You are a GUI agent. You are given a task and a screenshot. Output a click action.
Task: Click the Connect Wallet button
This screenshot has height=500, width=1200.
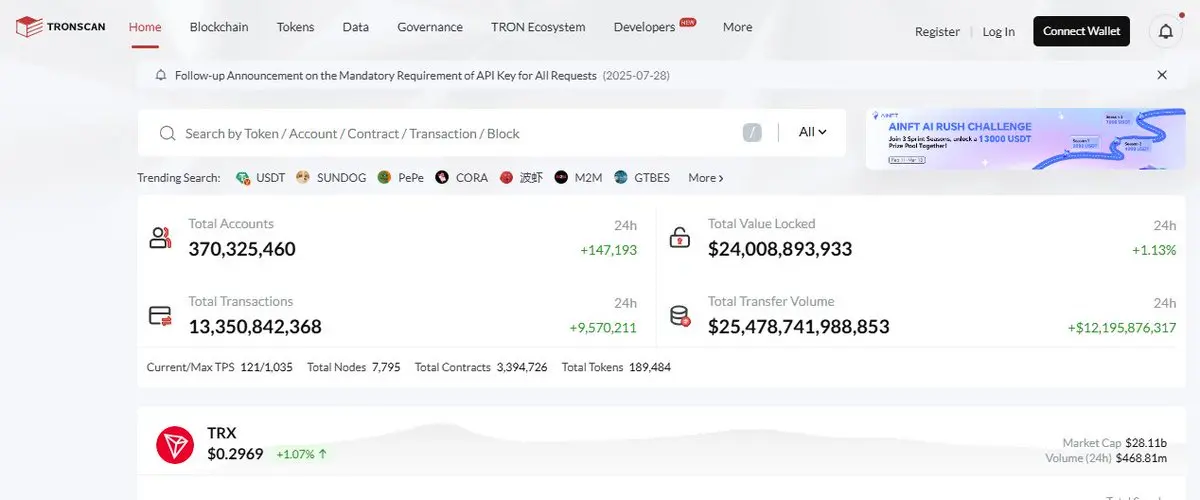[x=1082, y=31]
